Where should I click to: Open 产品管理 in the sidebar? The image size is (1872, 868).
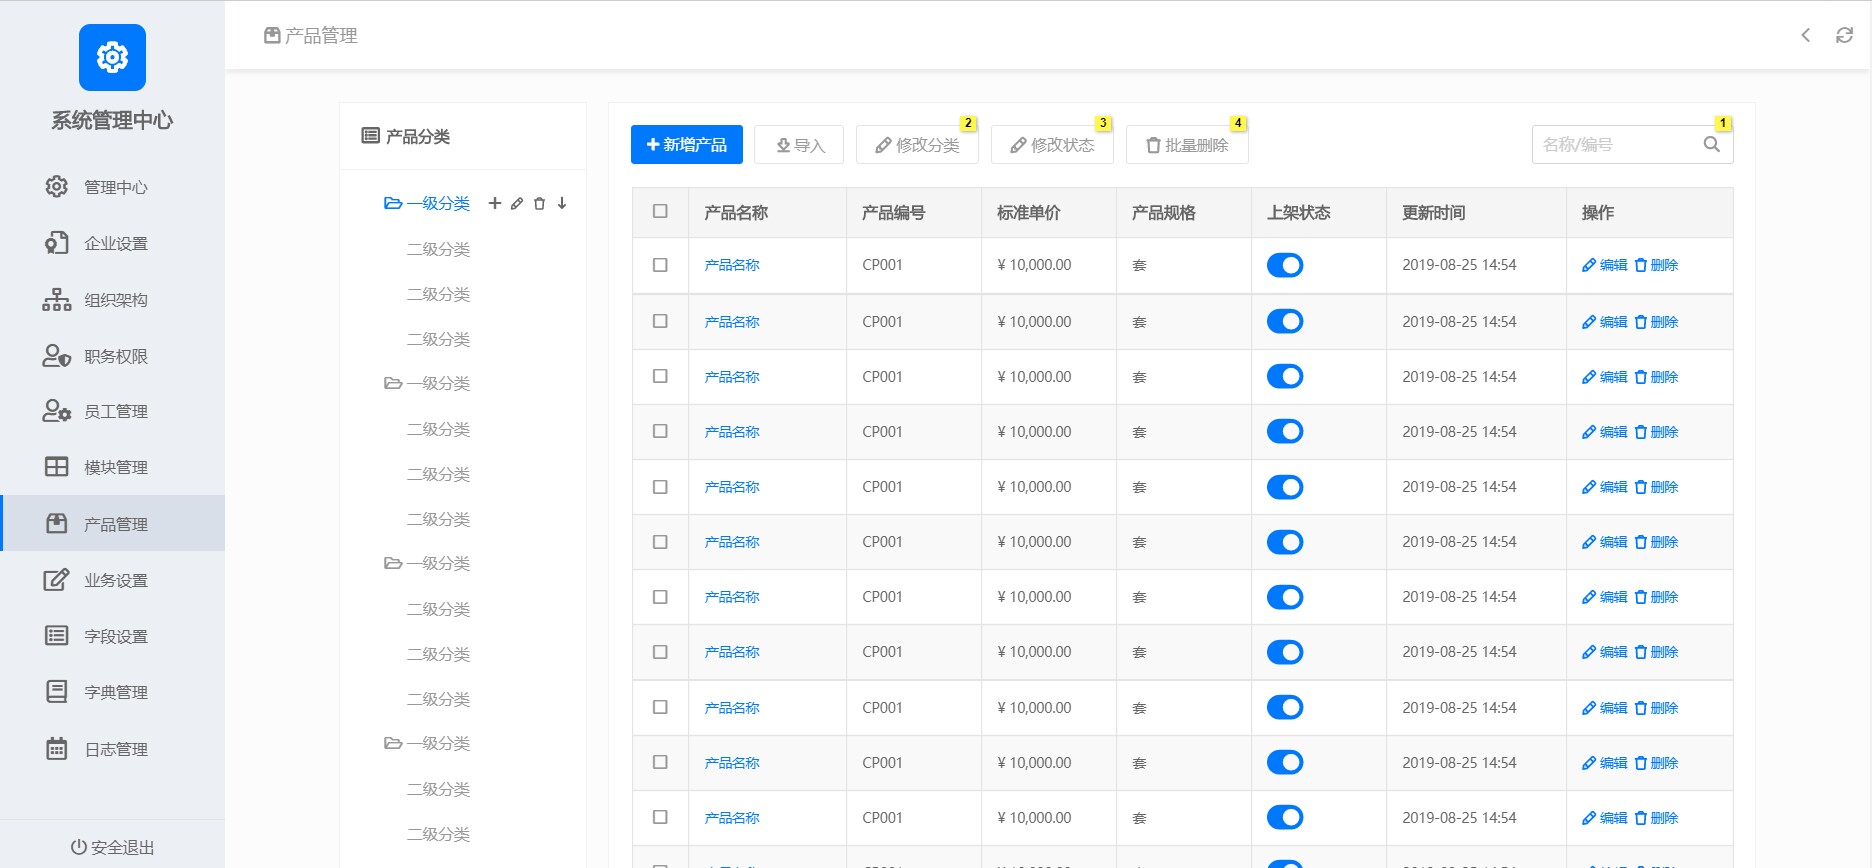112,523
